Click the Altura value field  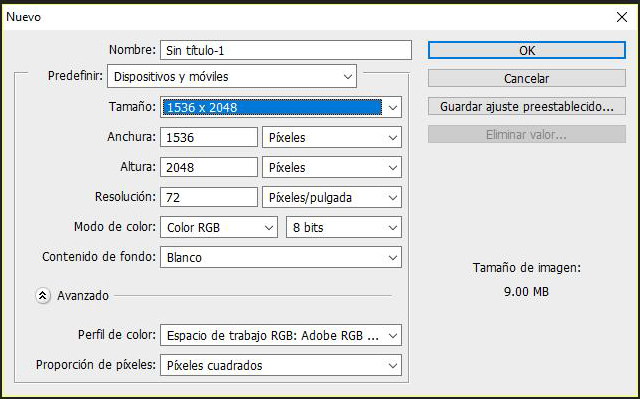tap(209, 167)
